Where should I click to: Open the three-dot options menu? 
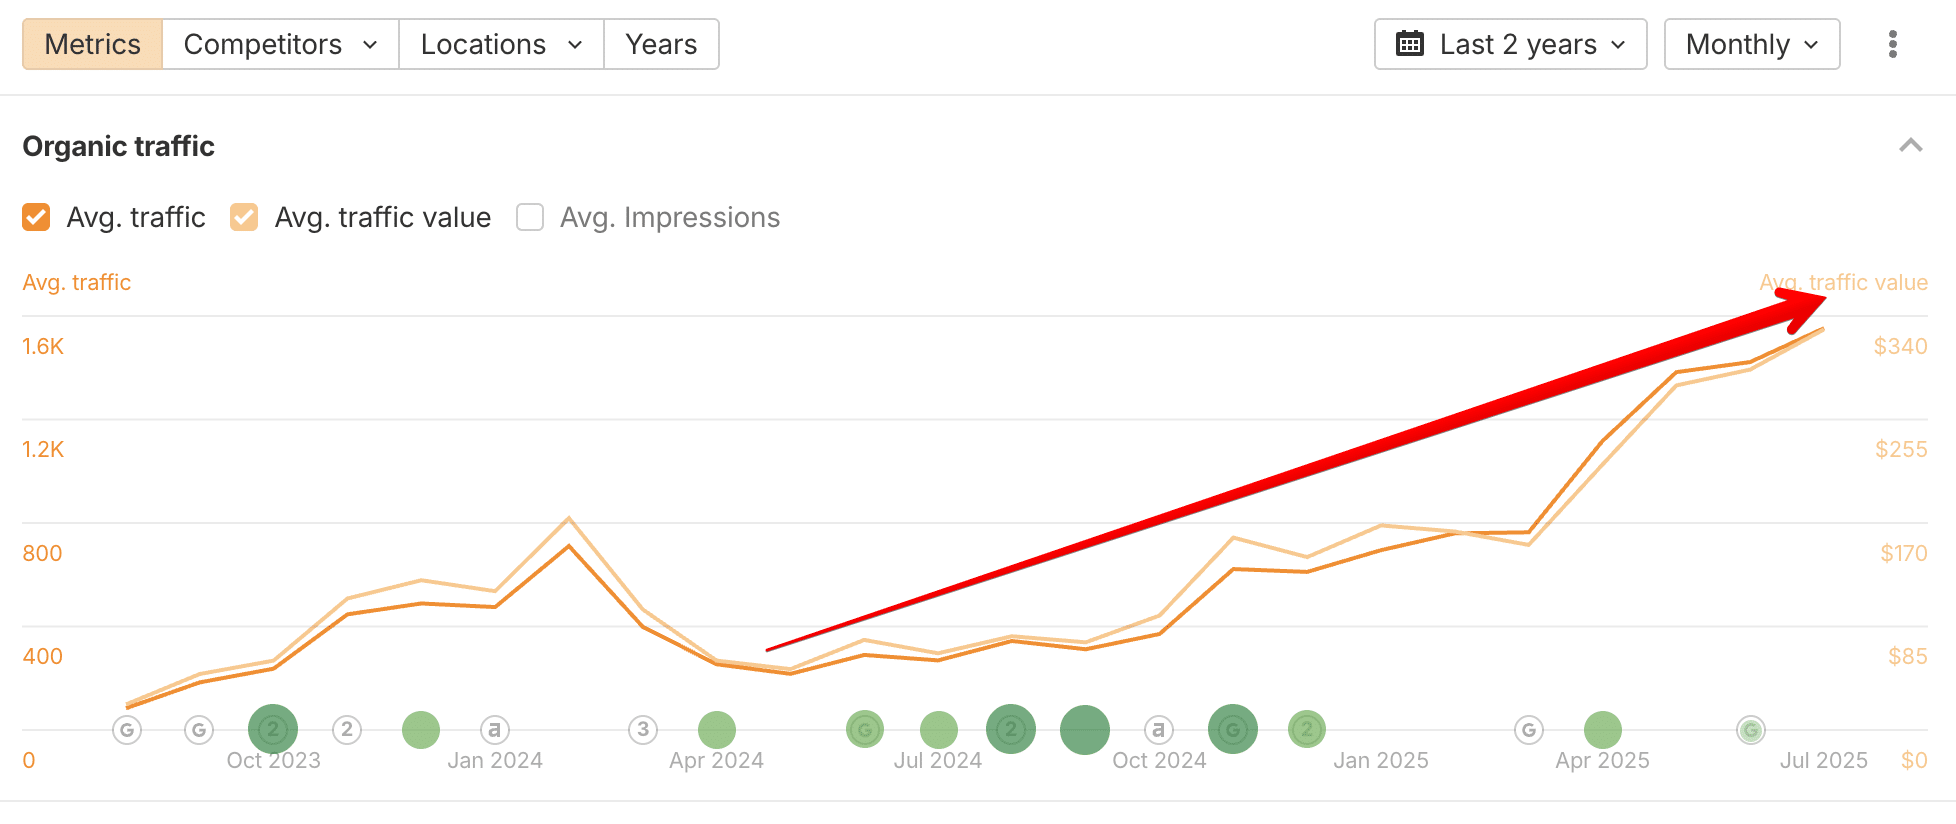coord(1893,44)
